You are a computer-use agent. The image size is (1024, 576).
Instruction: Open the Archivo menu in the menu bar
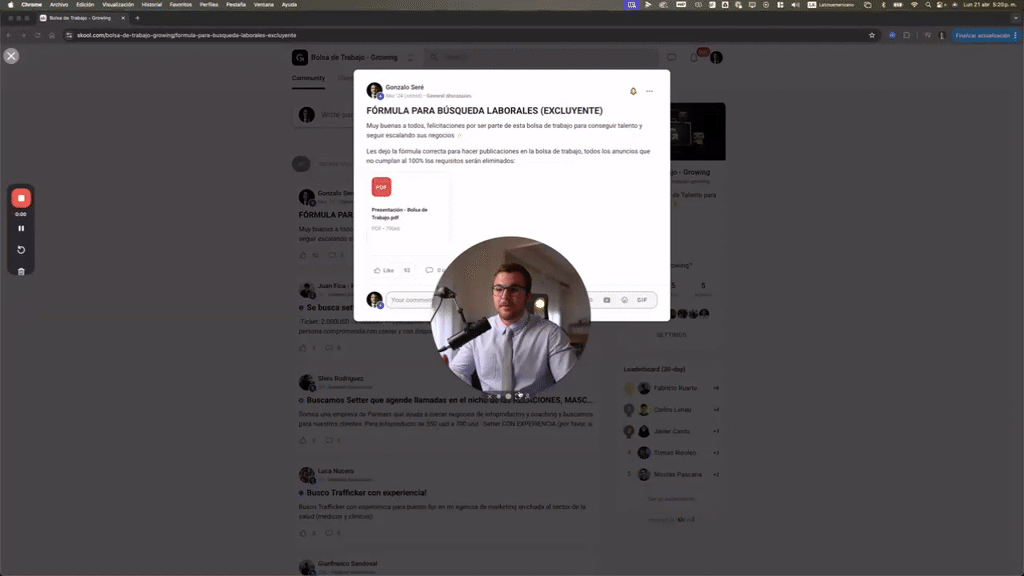59,5
